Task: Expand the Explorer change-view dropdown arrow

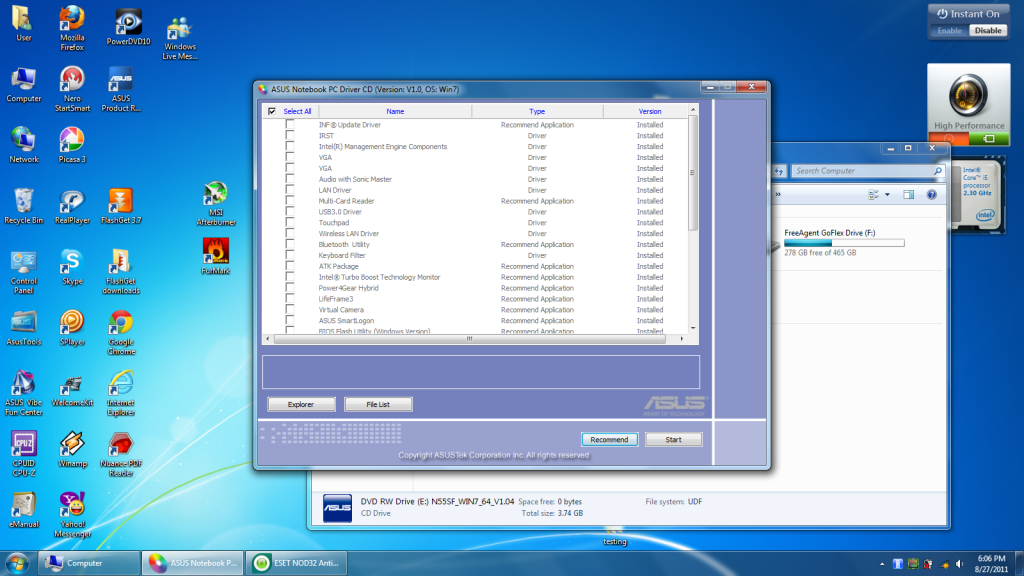Action: (887, 195)
